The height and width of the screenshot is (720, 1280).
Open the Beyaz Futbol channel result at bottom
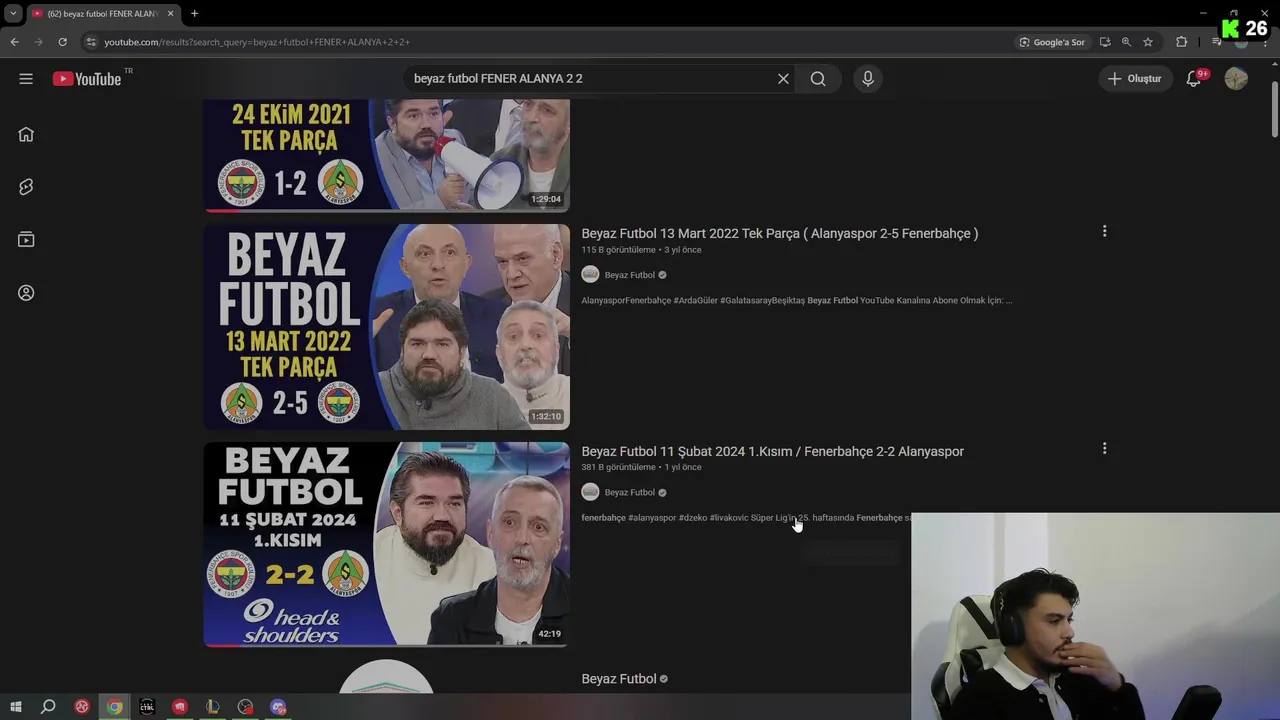[619, 679]
